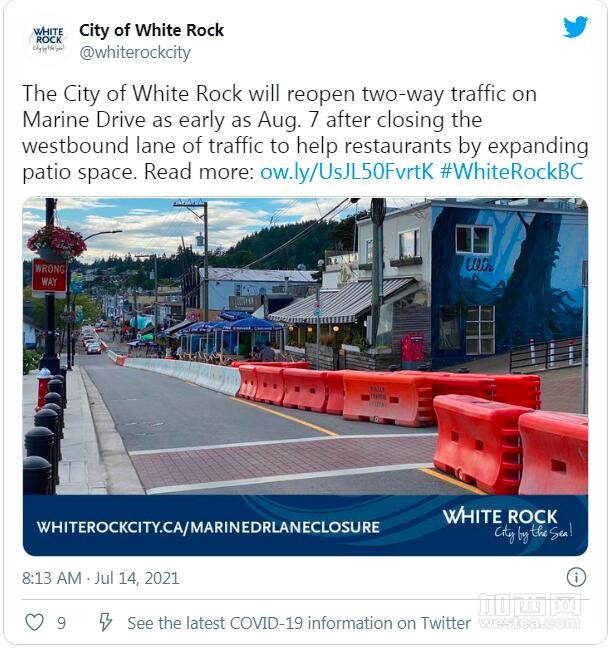Viewport: 610px width, 651px height.
Task: Open the City of White Rock display name
Action: (x=151, y=30)
